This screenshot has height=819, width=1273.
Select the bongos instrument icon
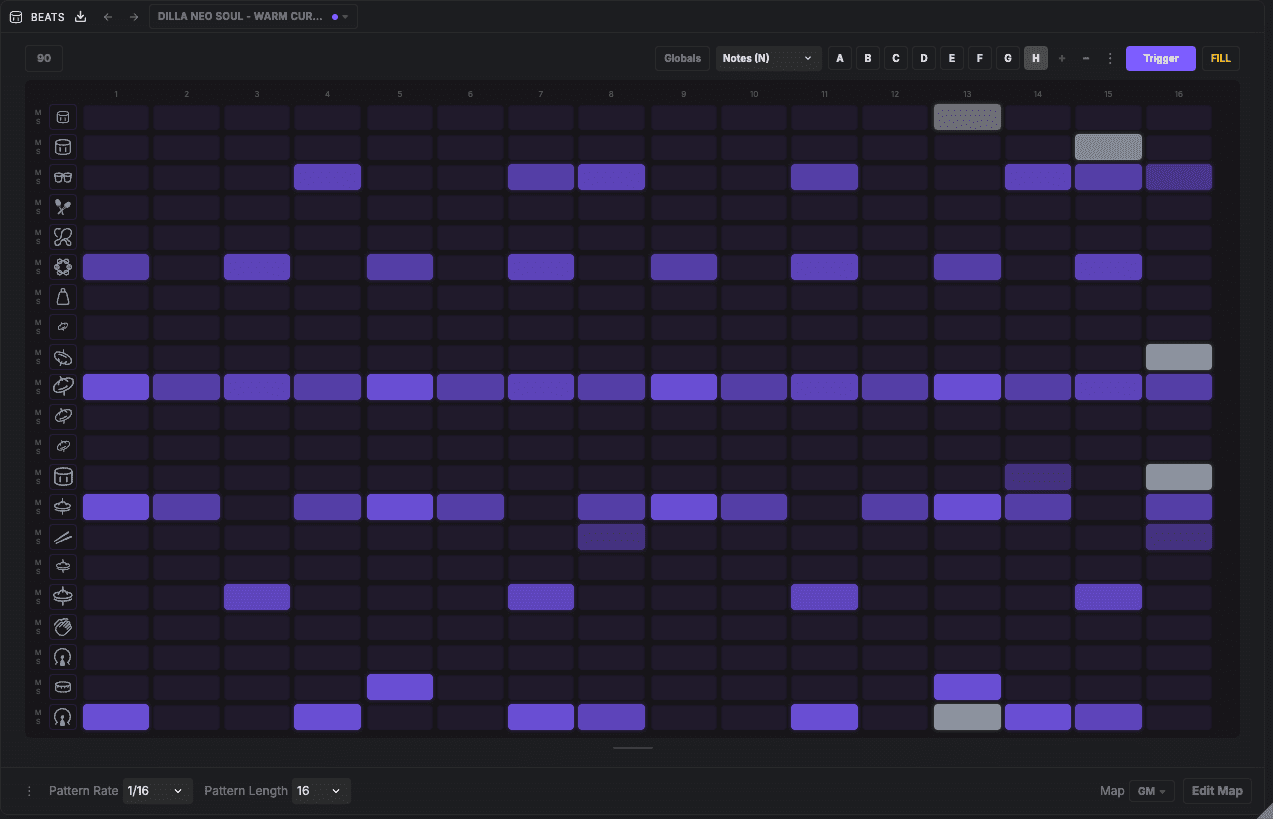point(63,177)
